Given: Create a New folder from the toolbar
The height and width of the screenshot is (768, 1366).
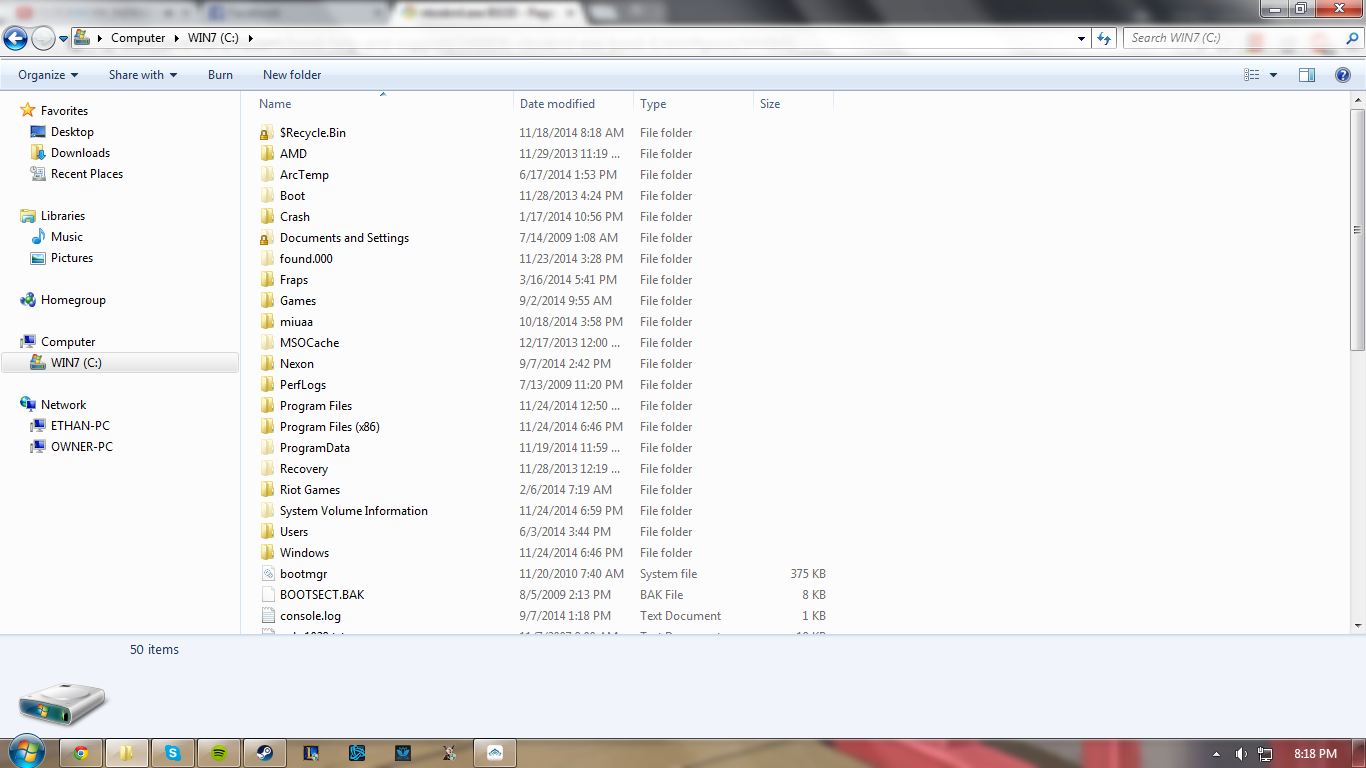Looking at the screenshot, I should tap(292, 75).
